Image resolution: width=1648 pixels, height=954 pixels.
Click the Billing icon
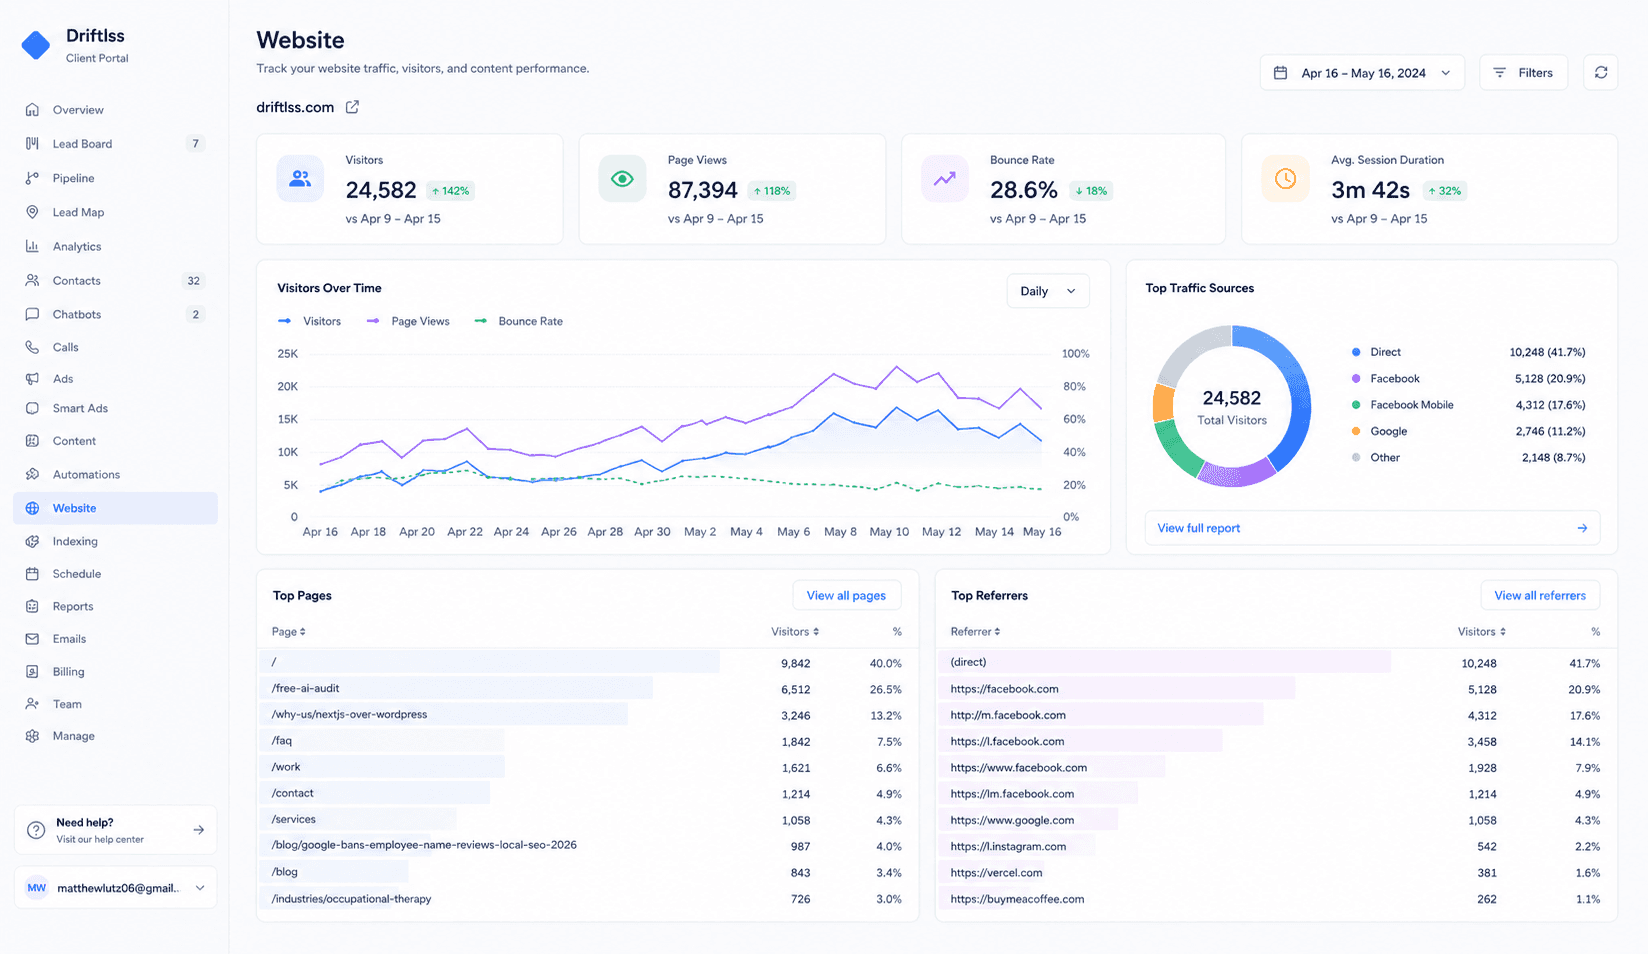tap(32, 672)
